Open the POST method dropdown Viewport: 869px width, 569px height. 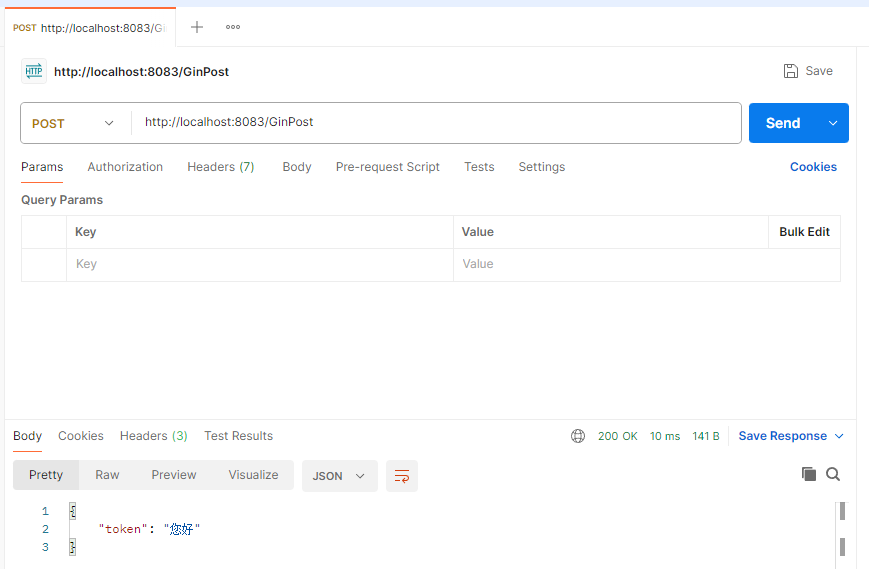click(x=73, y=123)
